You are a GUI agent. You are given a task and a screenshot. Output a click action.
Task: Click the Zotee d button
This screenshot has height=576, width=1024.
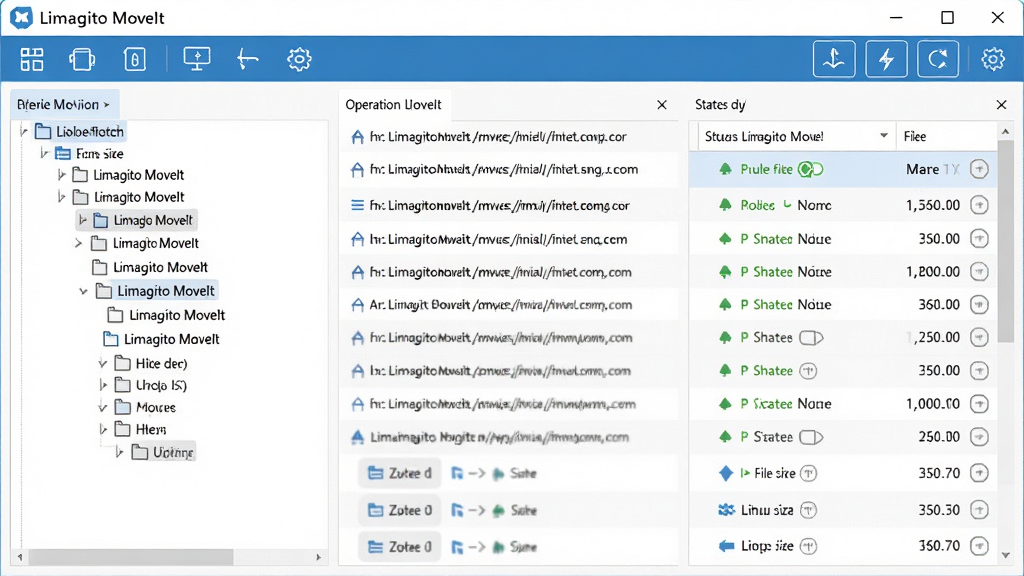coord(400,473)
